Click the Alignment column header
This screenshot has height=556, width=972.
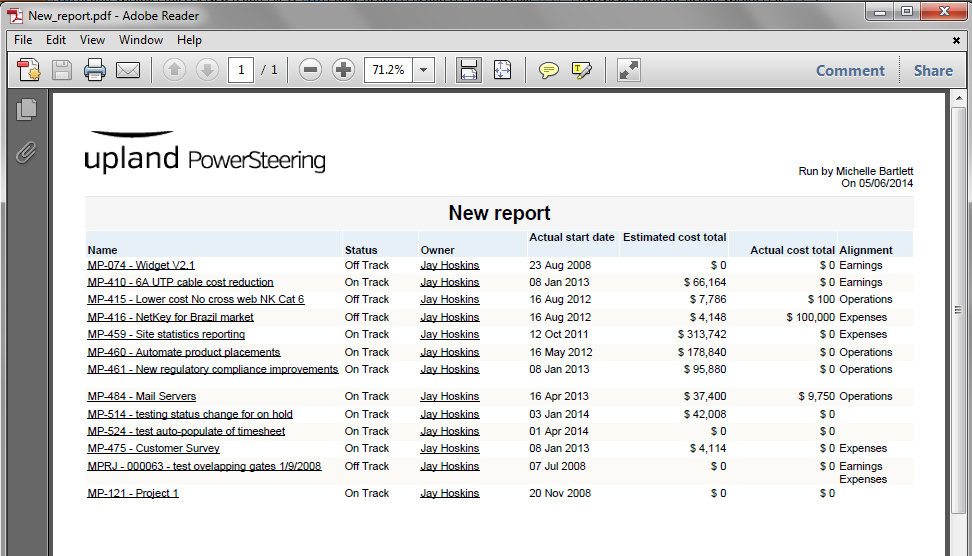tap(866, 250)
